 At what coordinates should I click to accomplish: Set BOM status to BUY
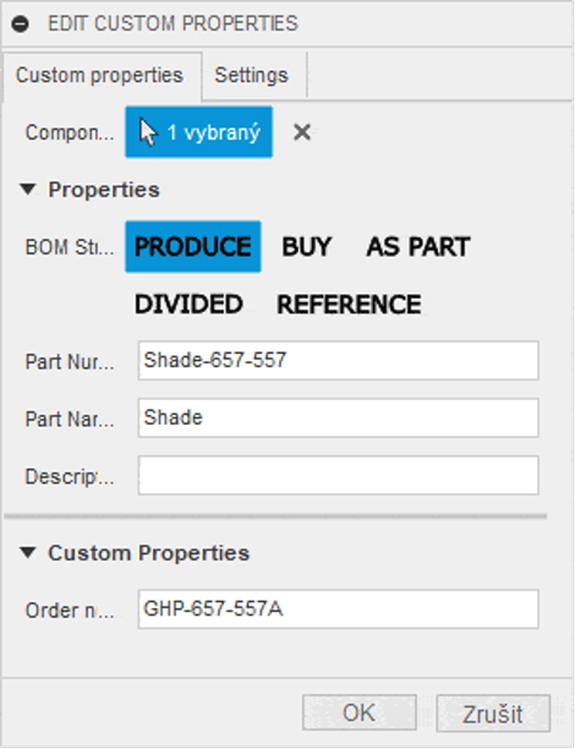point(307,246)
